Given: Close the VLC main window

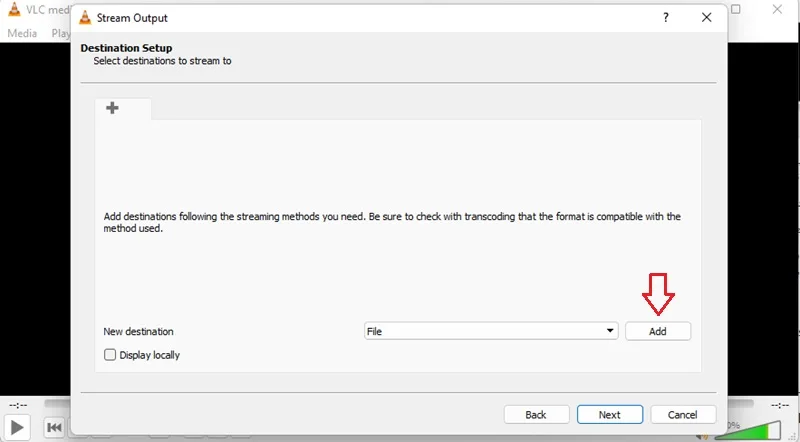Looking at the screenshot, I should click(777, 9).
